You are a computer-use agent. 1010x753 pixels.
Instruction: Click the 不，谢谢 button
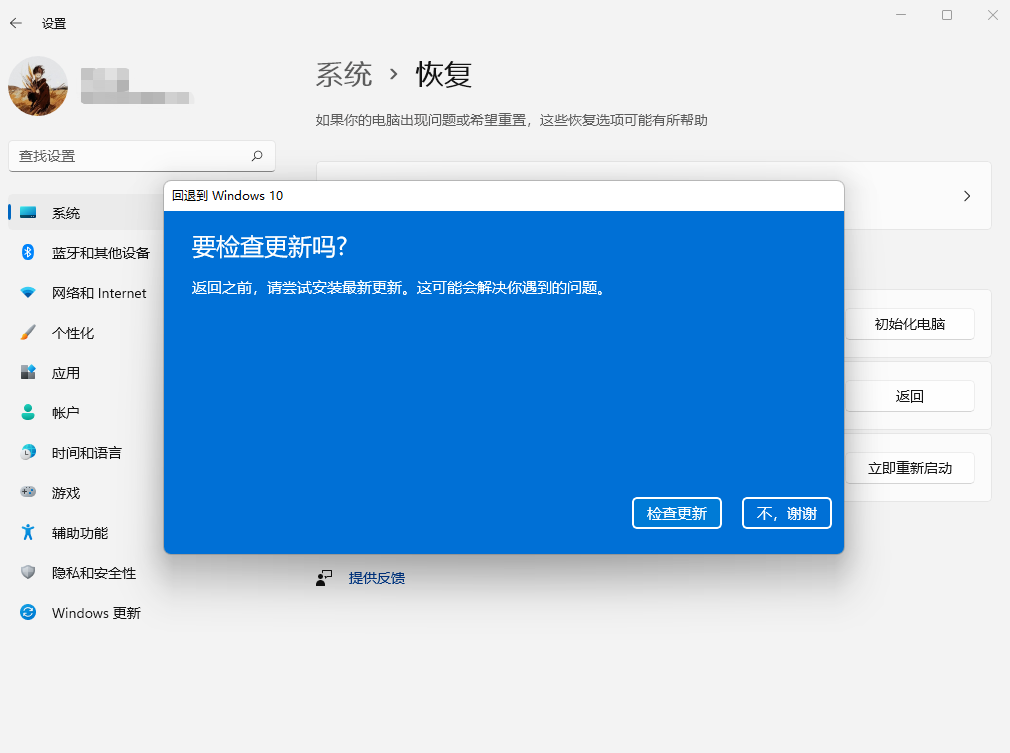click(786, 513)
